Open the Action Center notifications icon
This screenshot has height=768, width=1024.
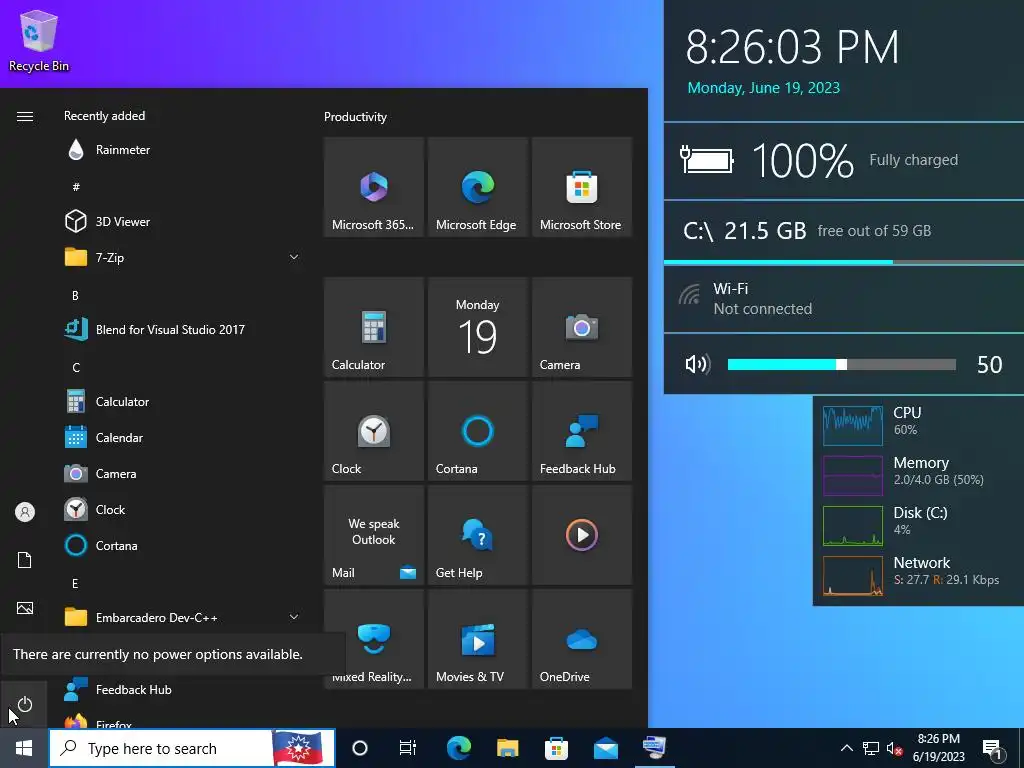tap(993, 748)
